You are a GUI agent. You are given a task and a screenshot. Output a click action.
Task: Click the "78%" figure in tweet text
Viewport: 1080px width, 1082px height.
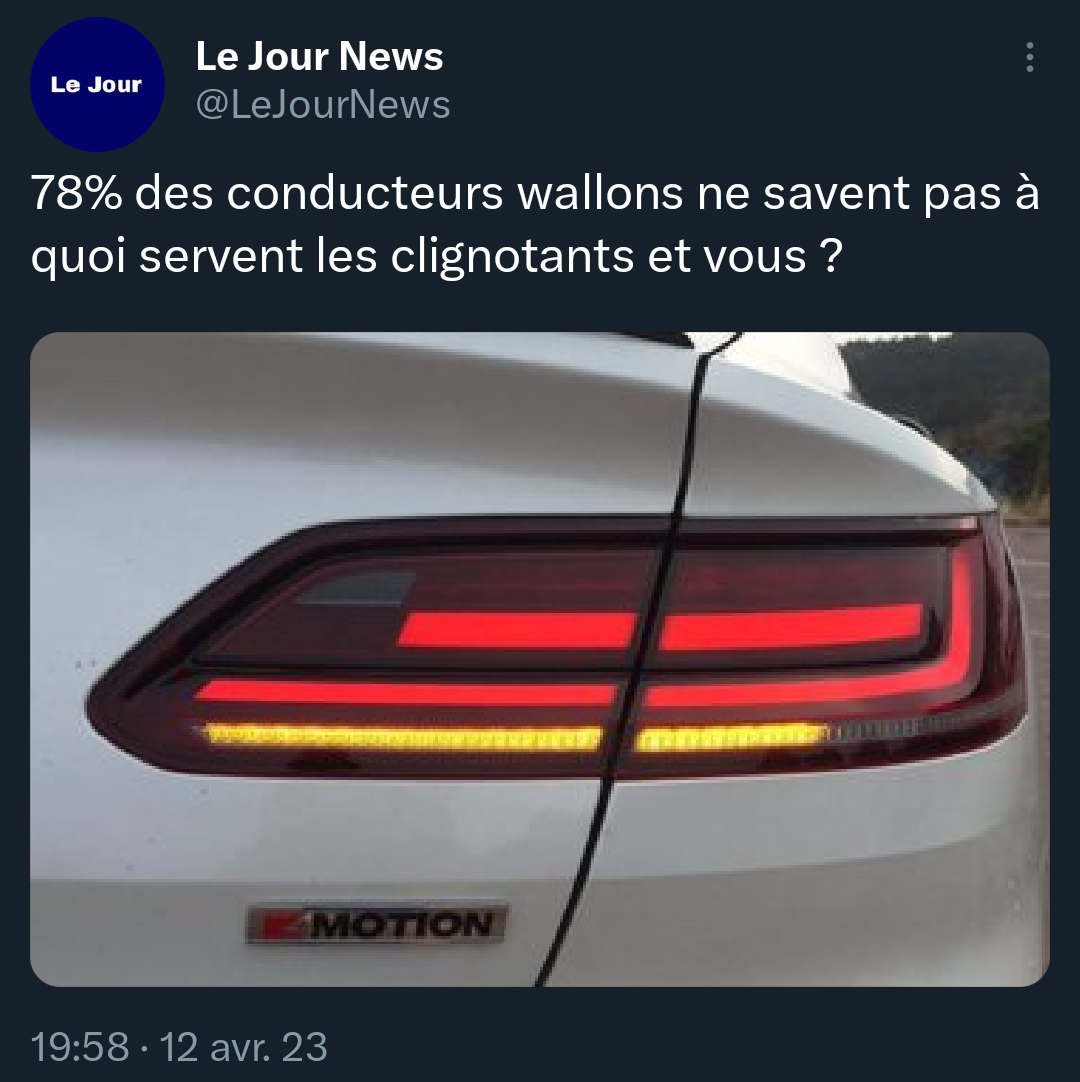click(77, 193)
